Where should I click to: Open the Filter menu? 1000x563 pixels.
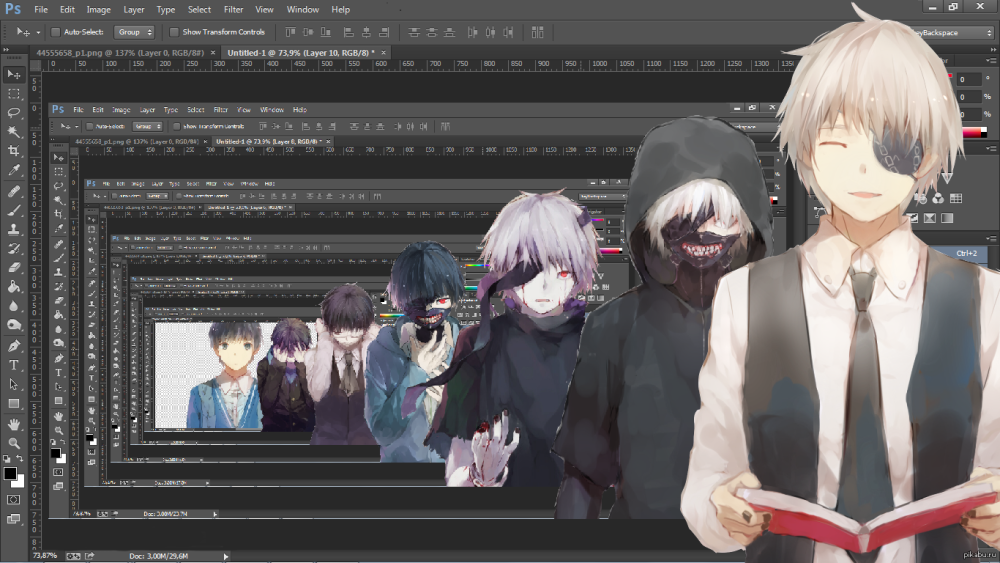point(233,10)
